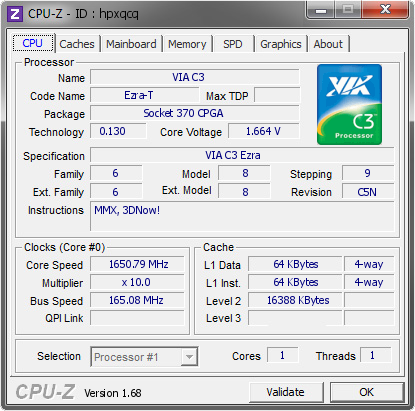Show the About tab
This screenshot has width=415, height=411.
tap(328, 44)
